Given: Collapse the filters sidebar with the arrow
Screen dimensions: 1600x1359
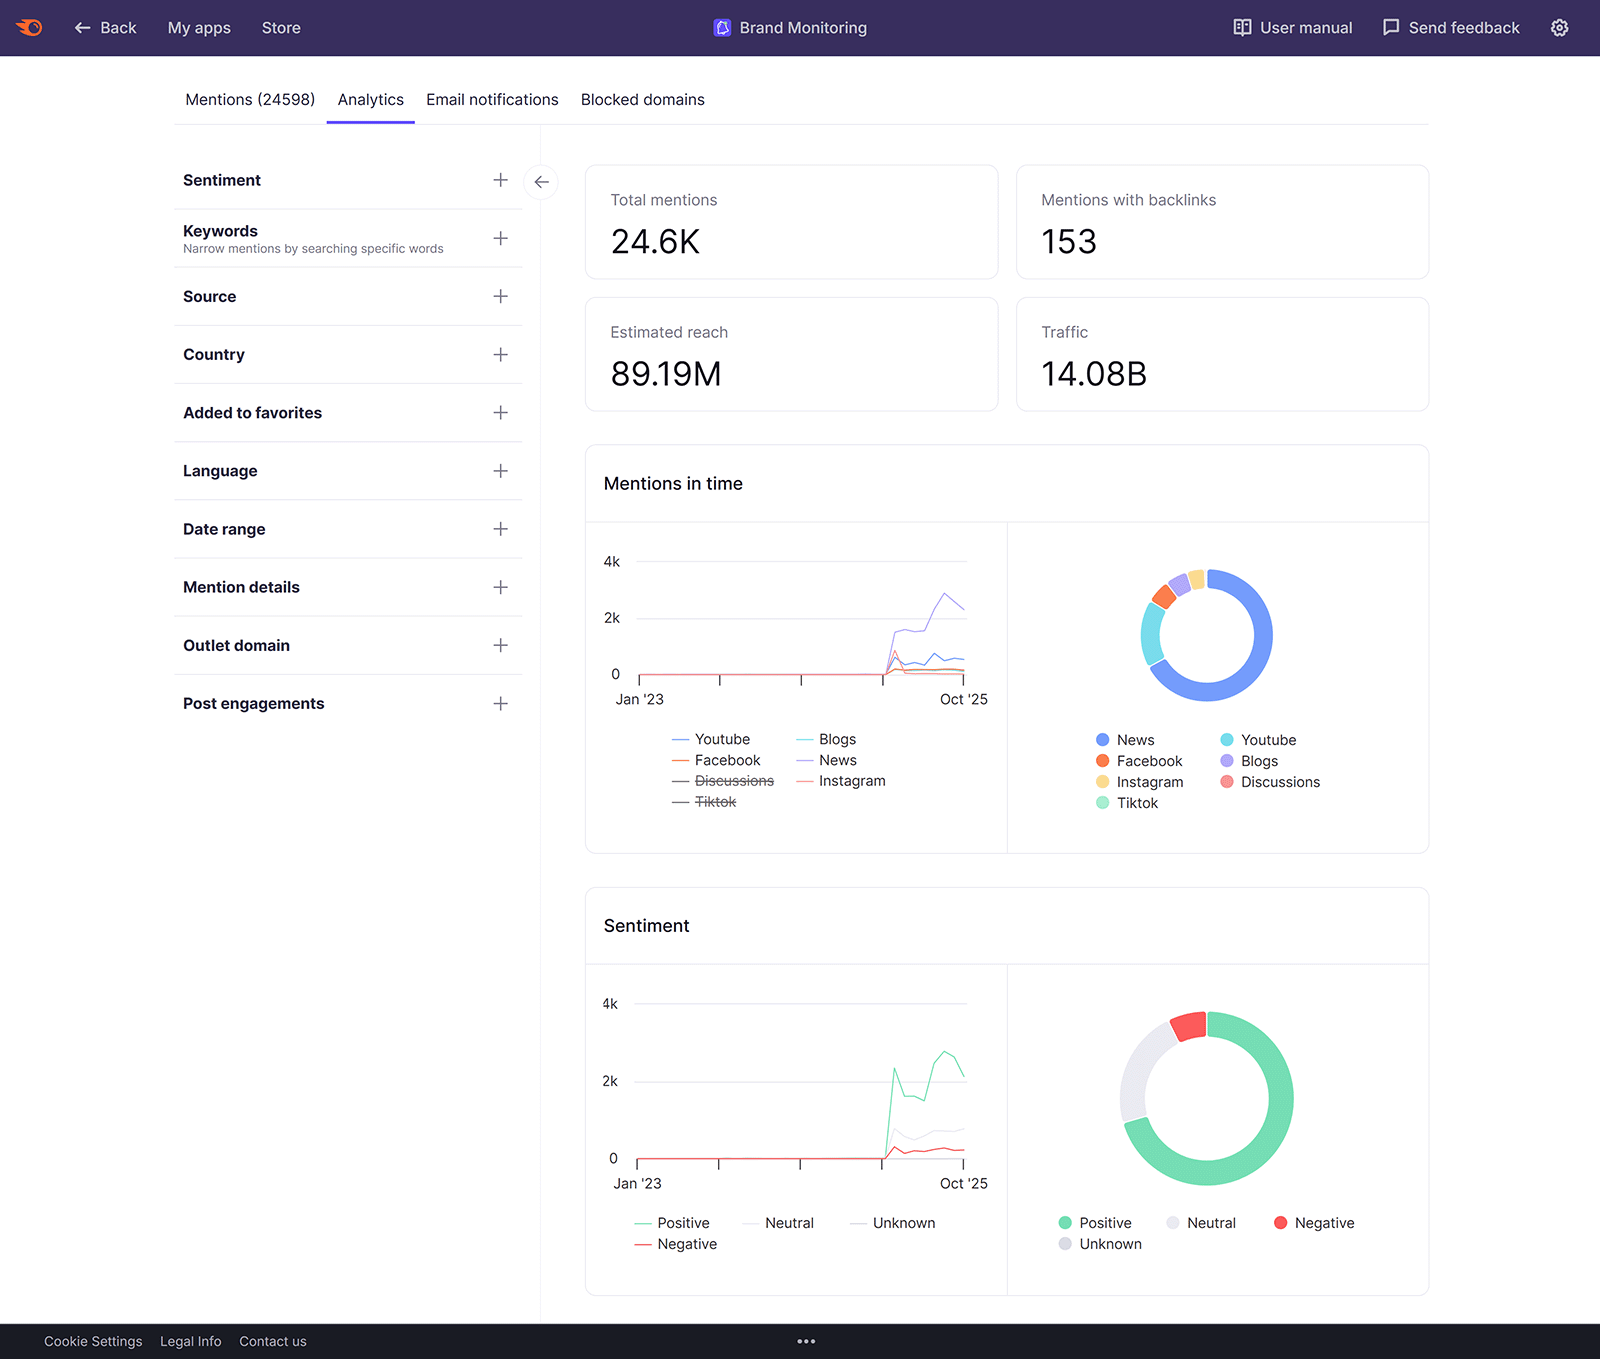Looking at the screenshot, I should (541, 182).
